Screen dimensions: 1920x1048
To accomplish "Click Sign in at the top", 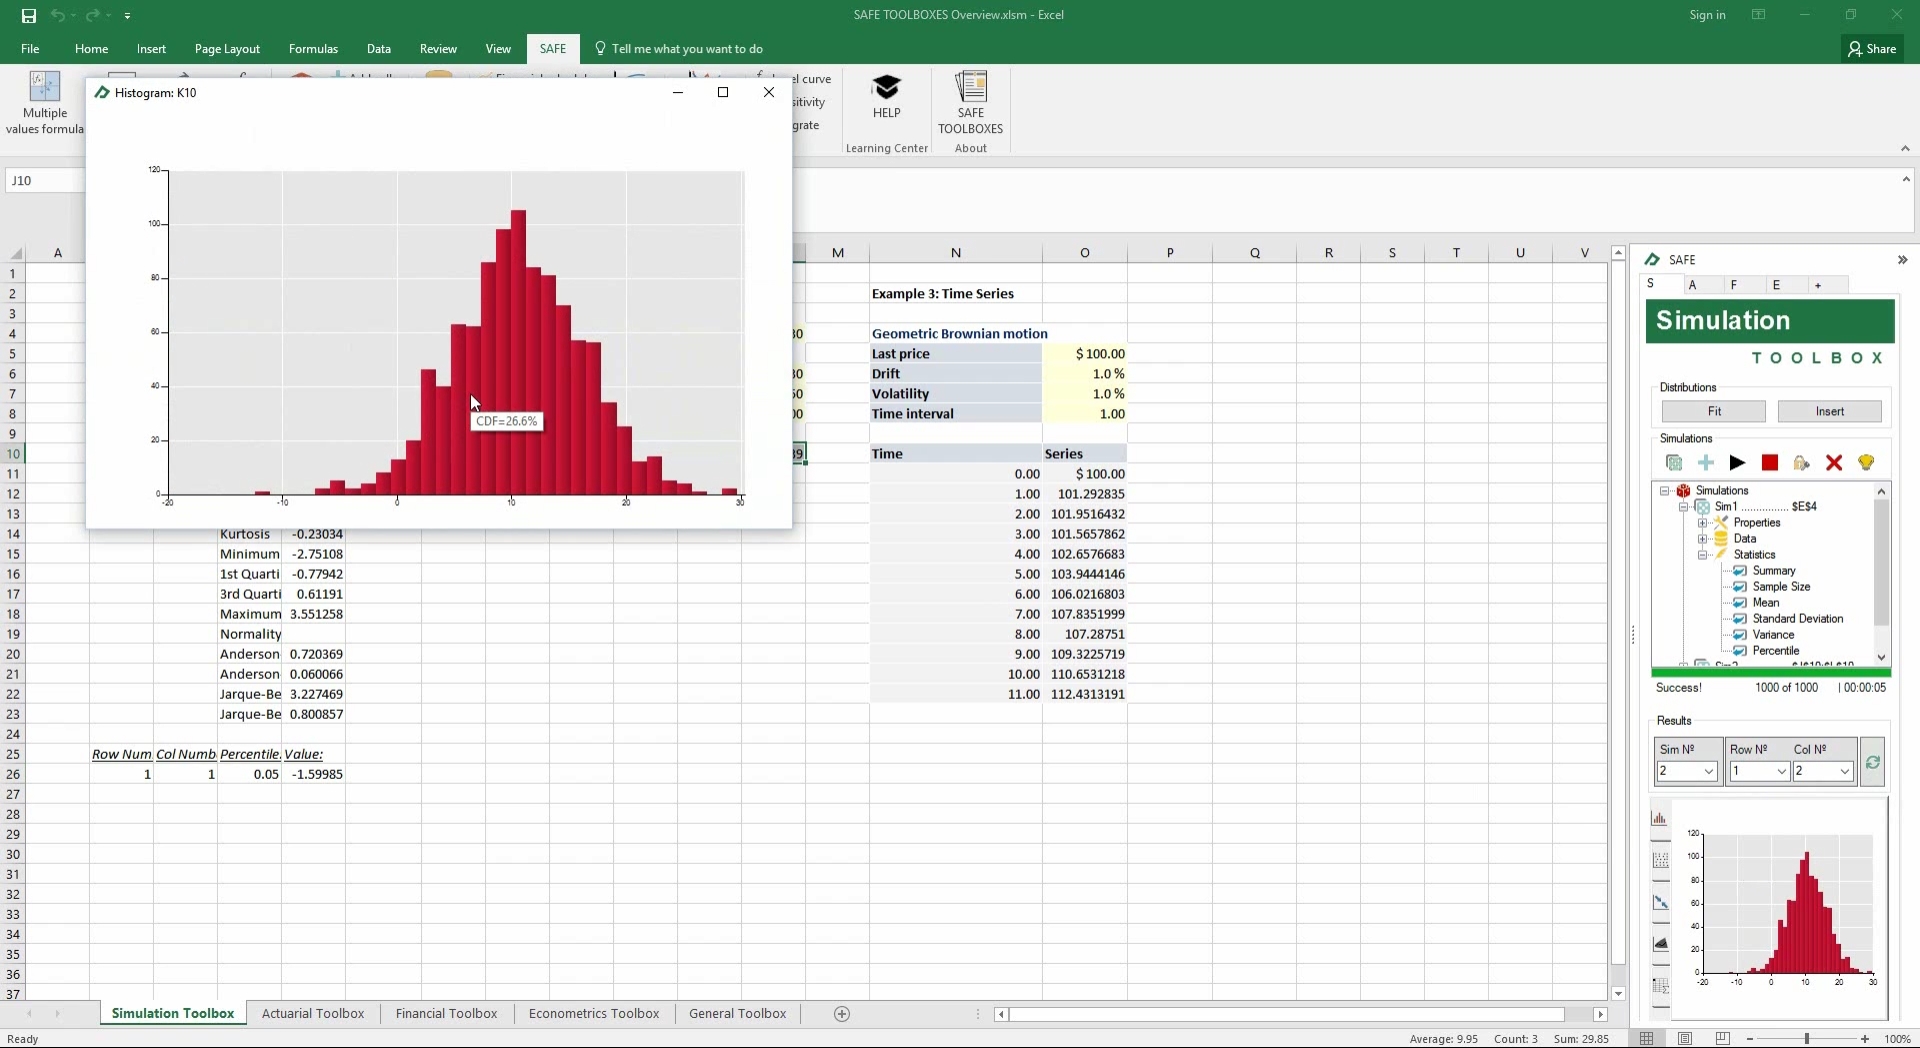I will point(1707,15).
